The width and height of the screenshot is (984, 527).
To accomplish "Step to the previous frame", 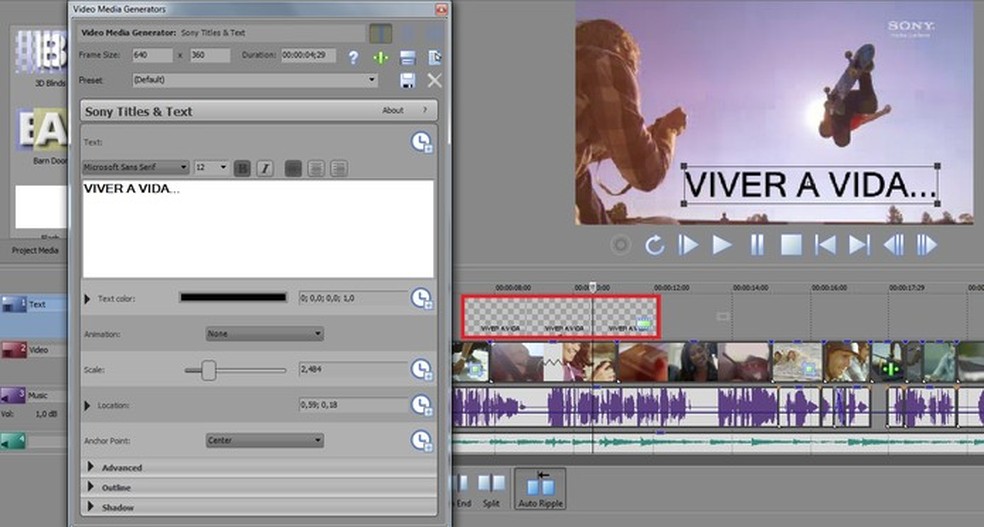I will click(894, 245).
